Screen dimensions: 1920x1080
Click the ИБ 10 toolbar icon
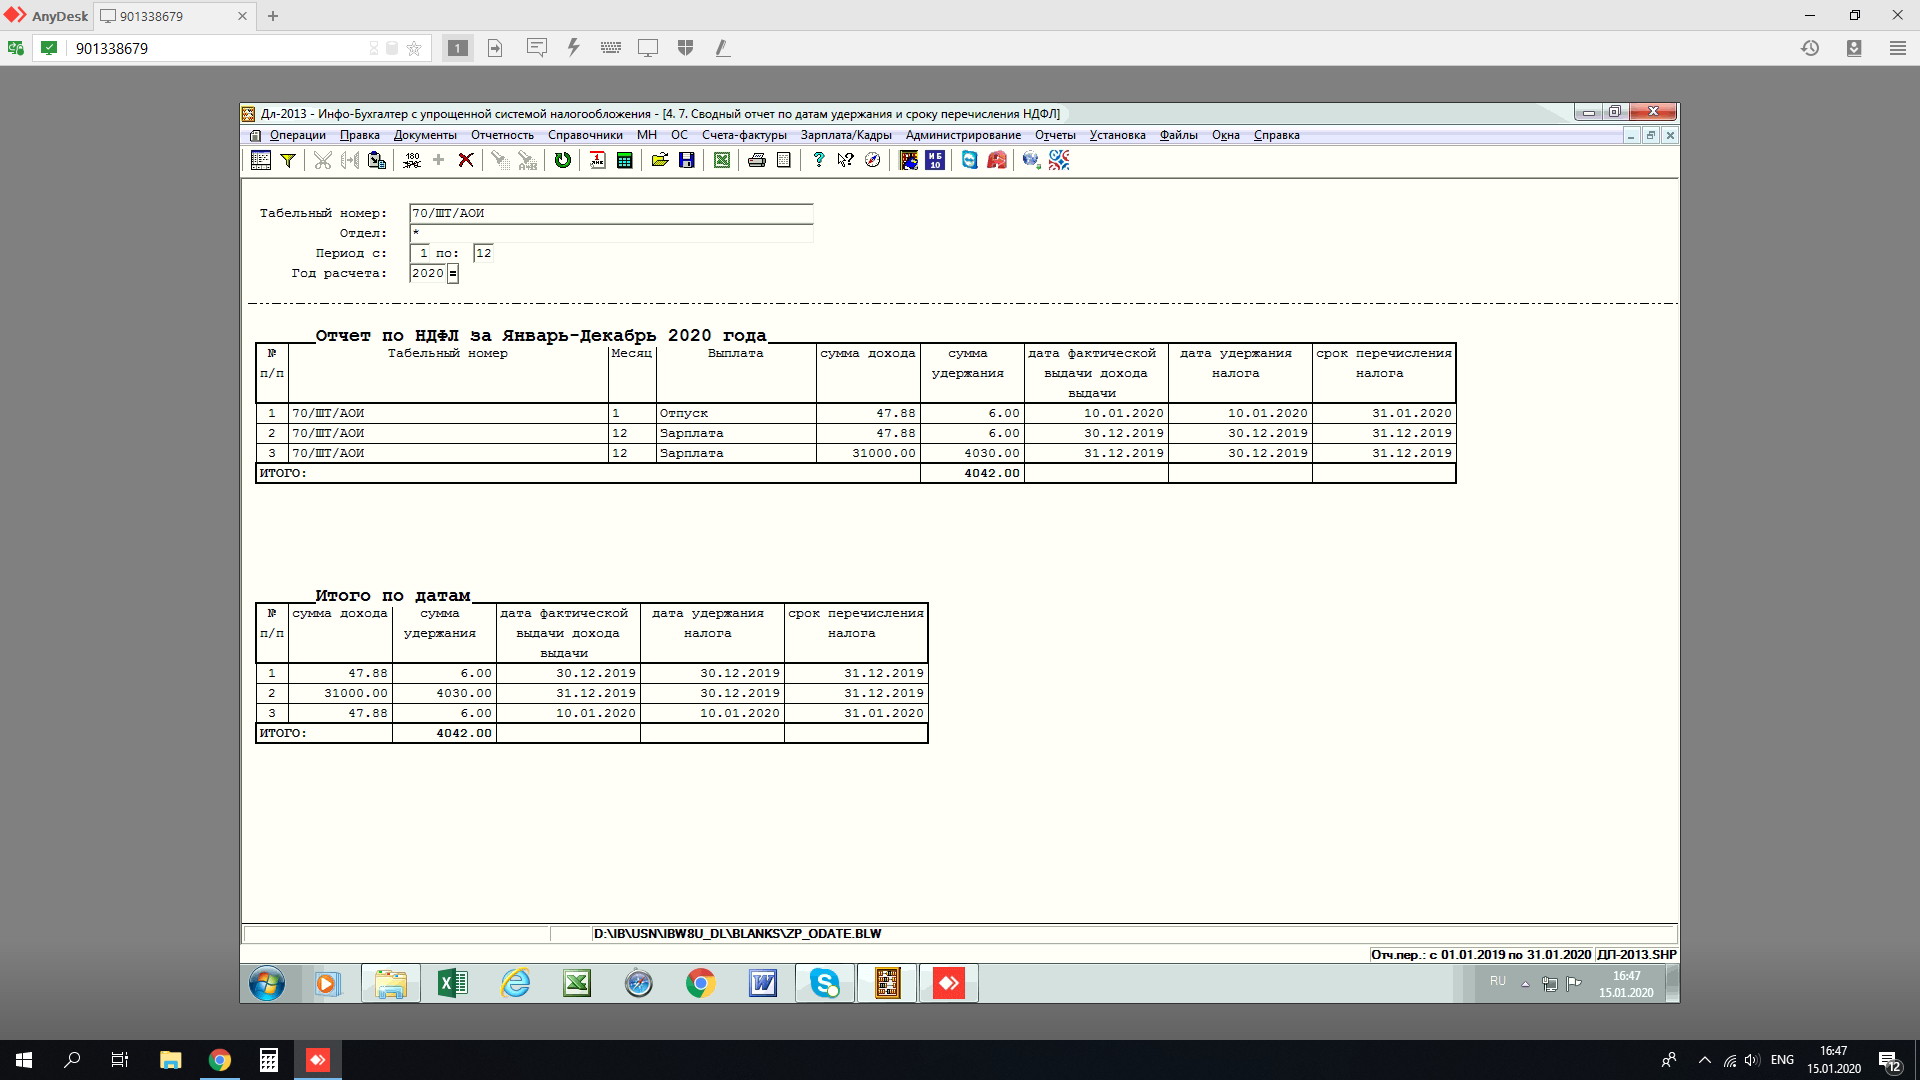point(935,160)
